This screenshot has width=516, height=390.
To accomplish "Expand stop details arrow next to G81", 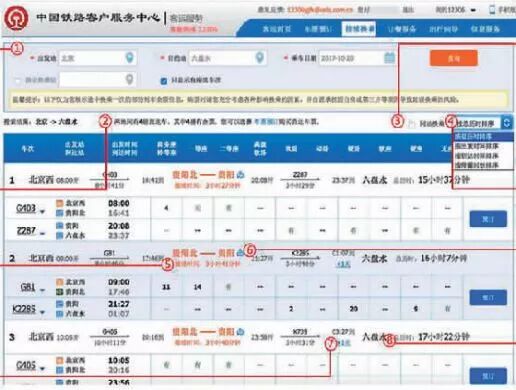I will pyautogui.click(x=42, y=290).
